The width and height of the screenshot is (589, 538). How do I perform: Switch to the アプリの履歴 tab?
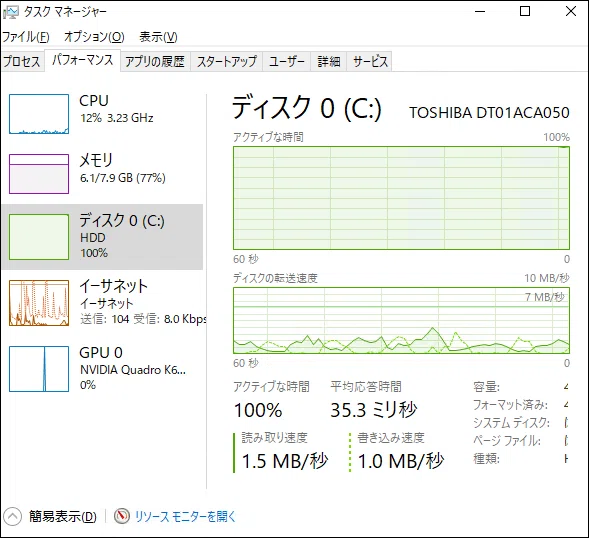pos(155,61)
